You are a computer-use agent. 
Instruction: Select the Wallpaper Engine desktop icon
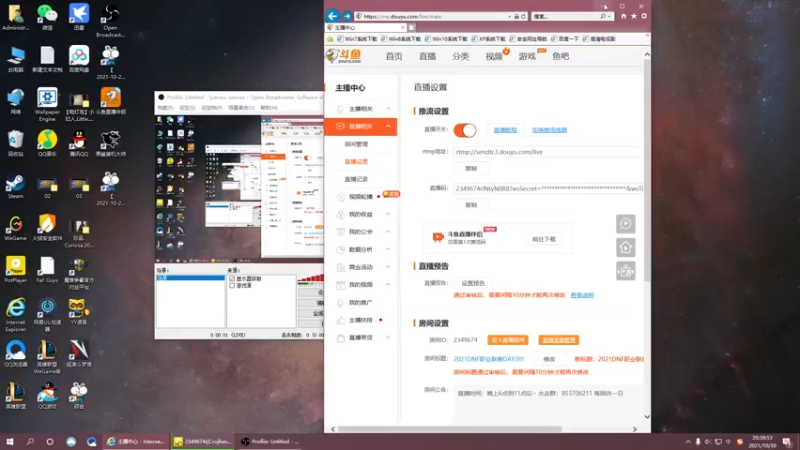pyautogui.click(x=47, y=104)
